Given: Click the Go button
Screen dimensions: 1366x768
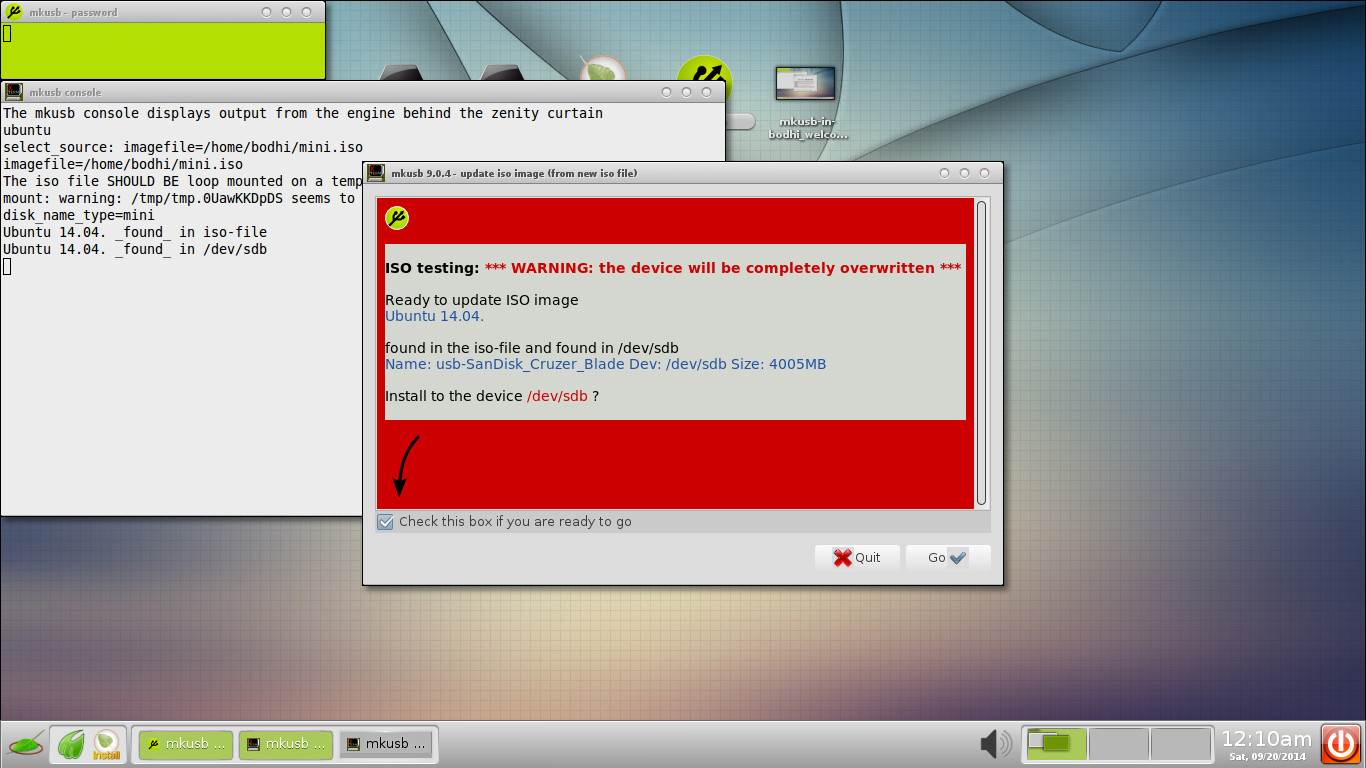Looking at the screenshot, I should click(x=947, y=558).
